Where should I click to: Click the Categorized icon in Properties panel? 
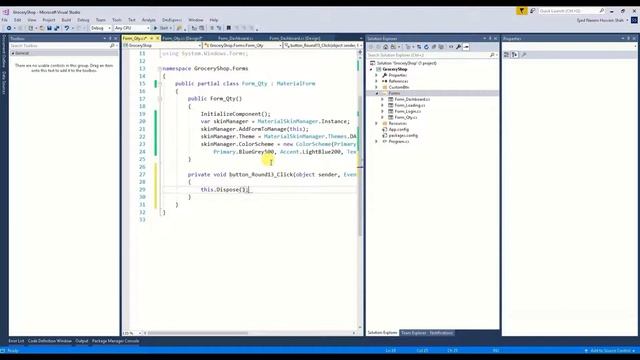[x=506, y=55]
